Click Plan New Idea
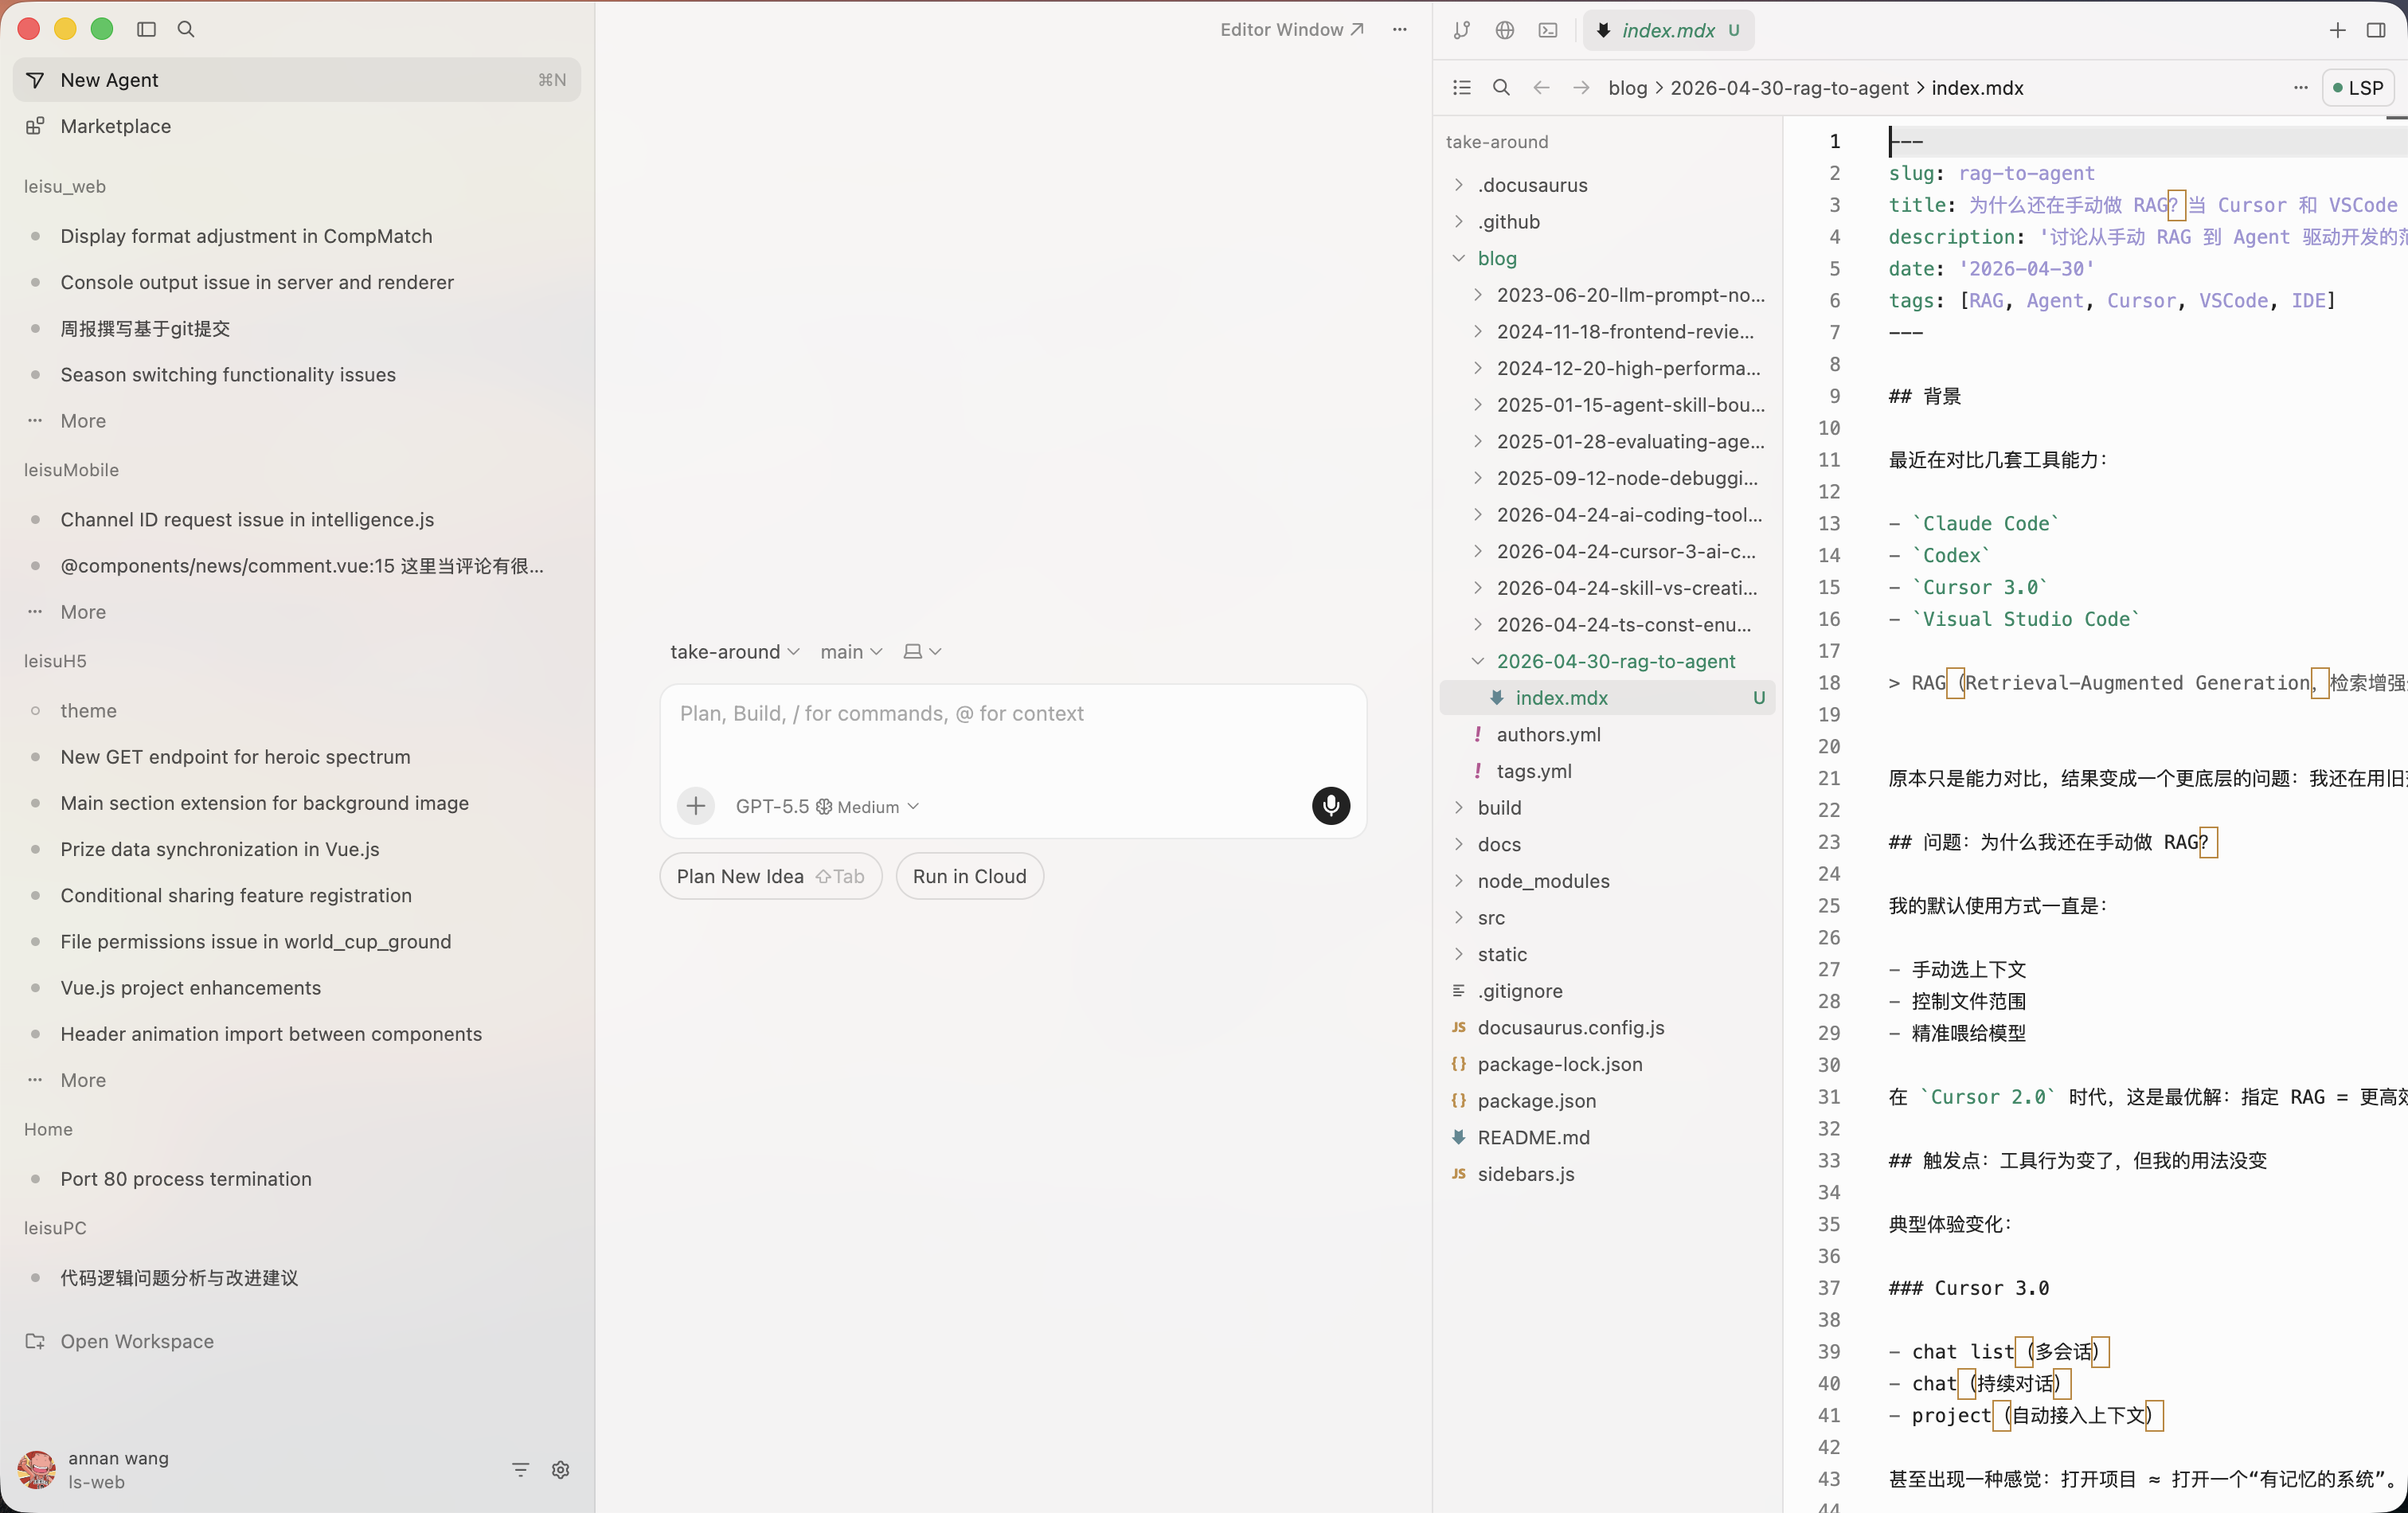The height and width of the screenshot is (1513, 2408). point(771,876)
